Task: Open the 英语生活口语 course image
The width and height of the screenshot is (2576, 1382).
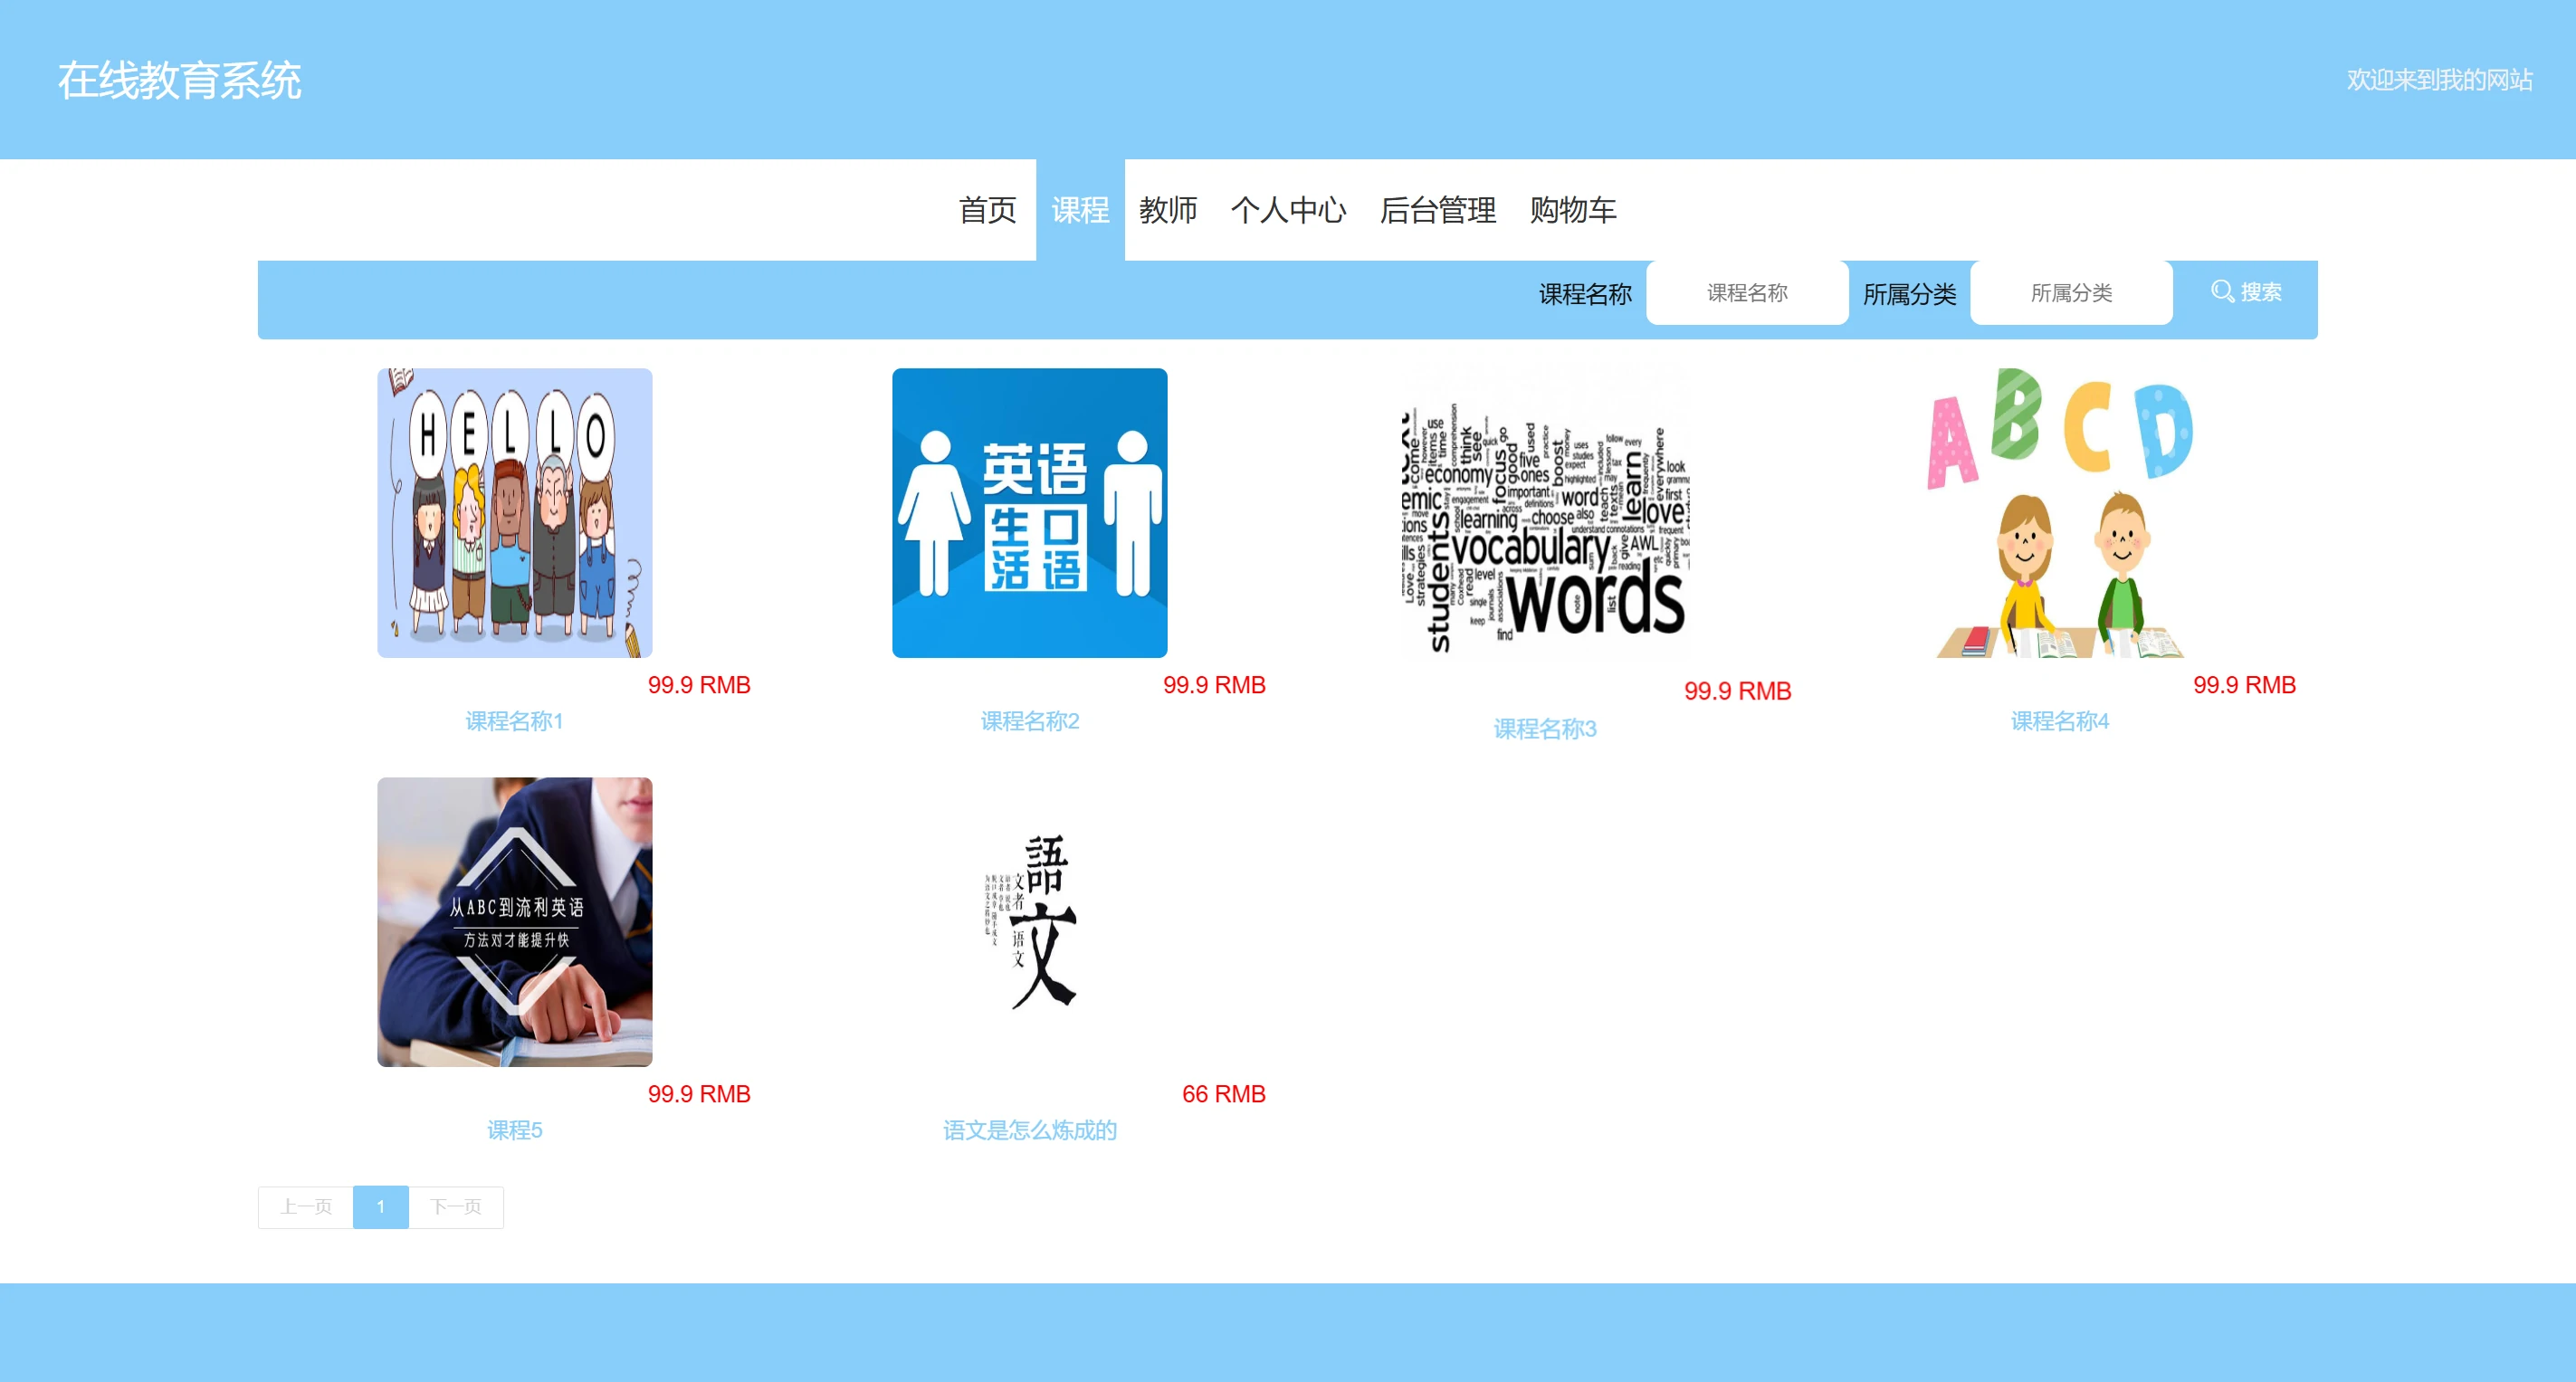Action: pos(1029,512)
